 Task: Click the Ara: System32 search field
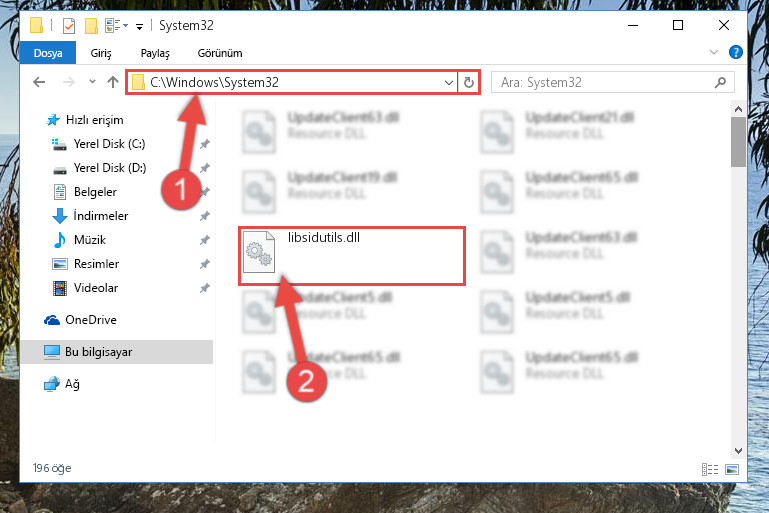click(x=606, y=82)
